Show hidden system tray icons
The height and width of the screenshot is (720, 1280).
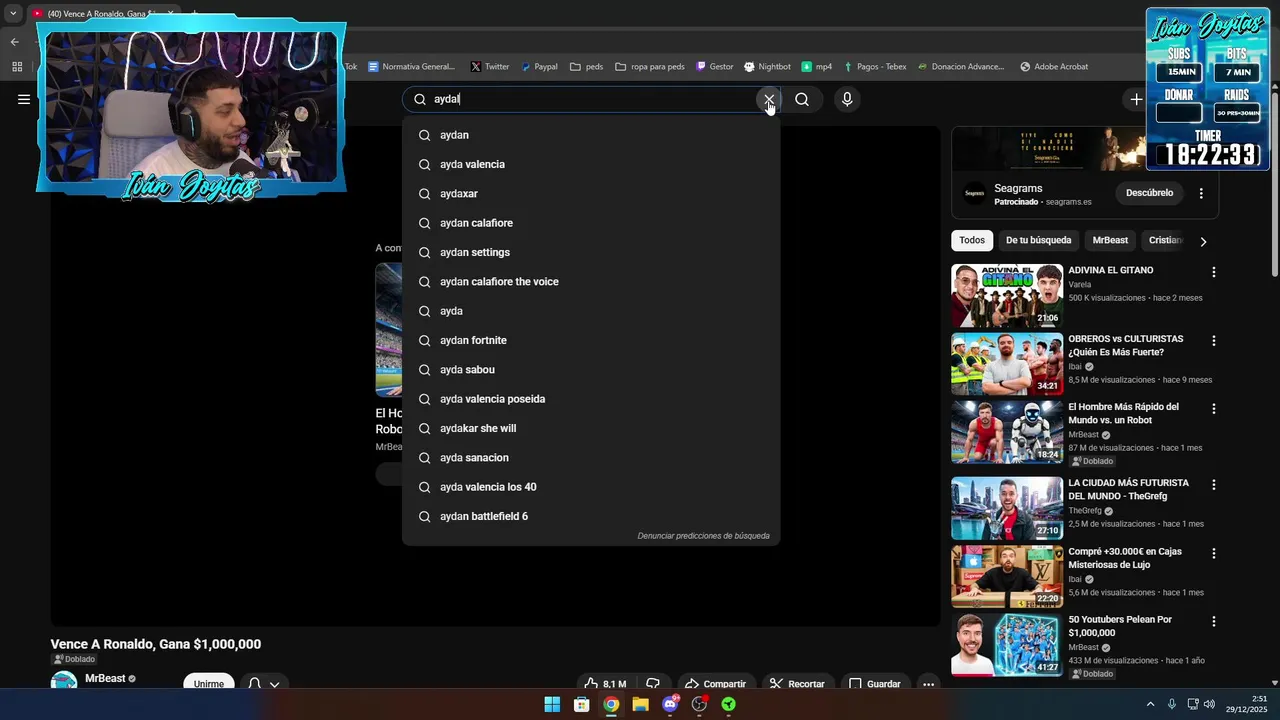pyautogui.click(x=1150, y=704)
